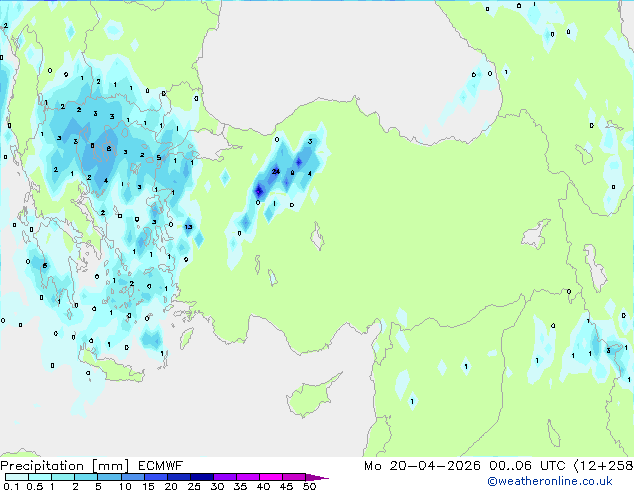This screenshot has width=634, height=490.
Task: Open the weatheronline.co.uk copyright link
Action: pyautogui.click(x=550, y=481)
